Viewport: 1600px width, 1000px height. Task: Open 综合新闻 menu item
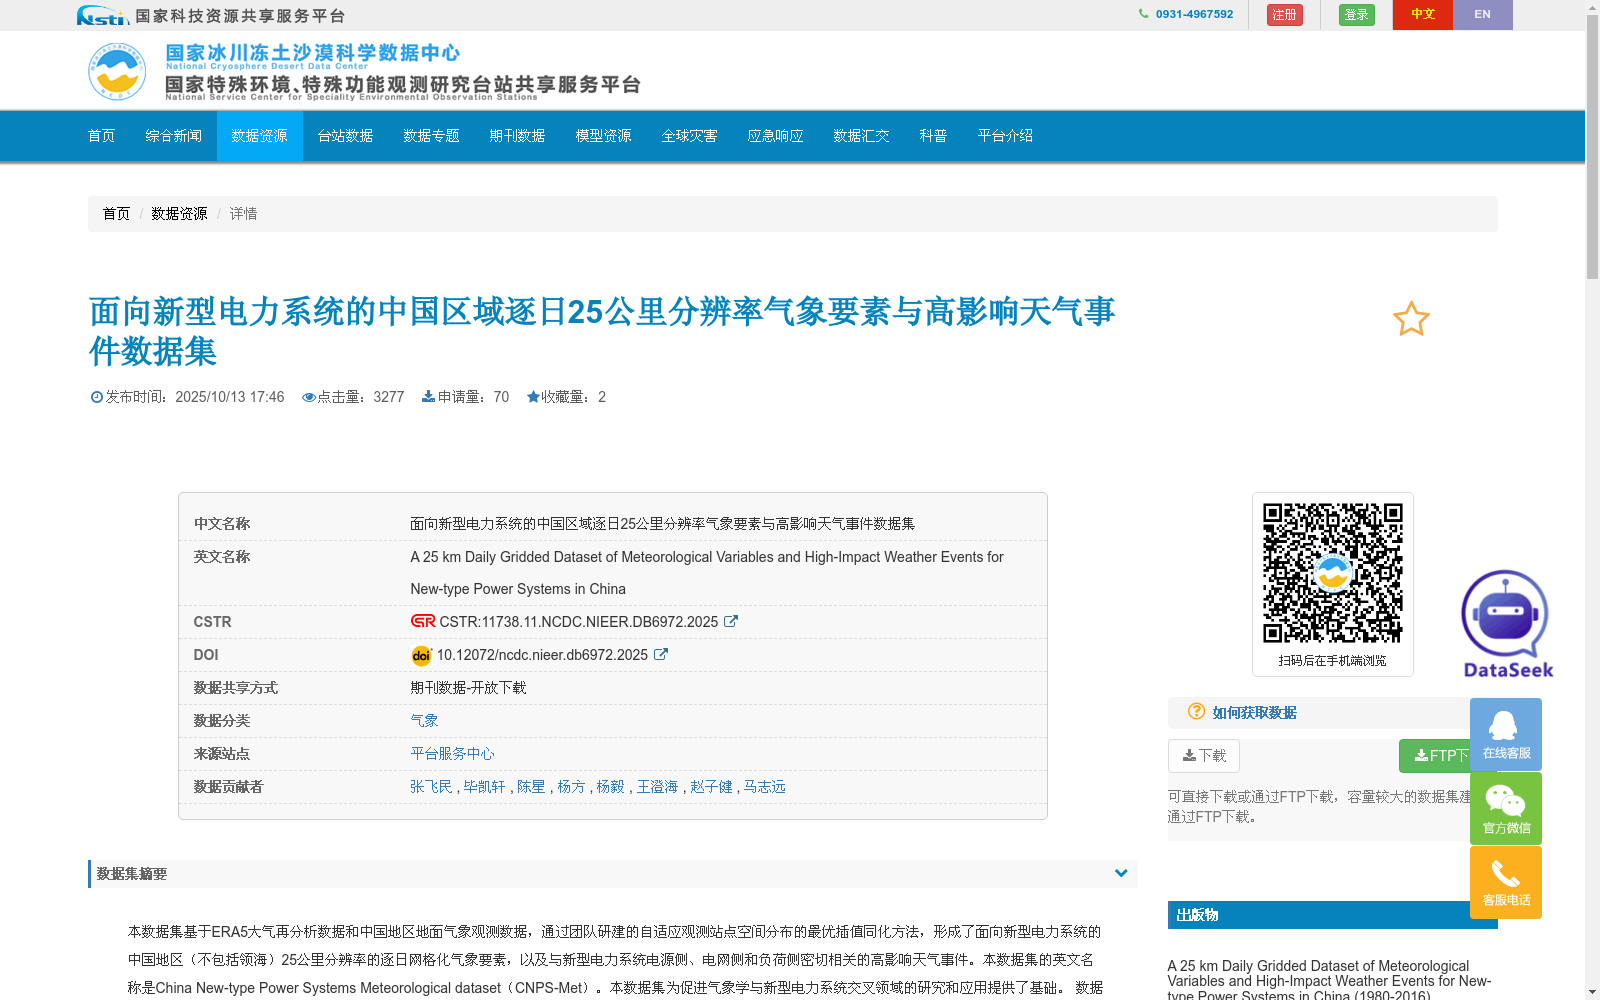(173, 136)
